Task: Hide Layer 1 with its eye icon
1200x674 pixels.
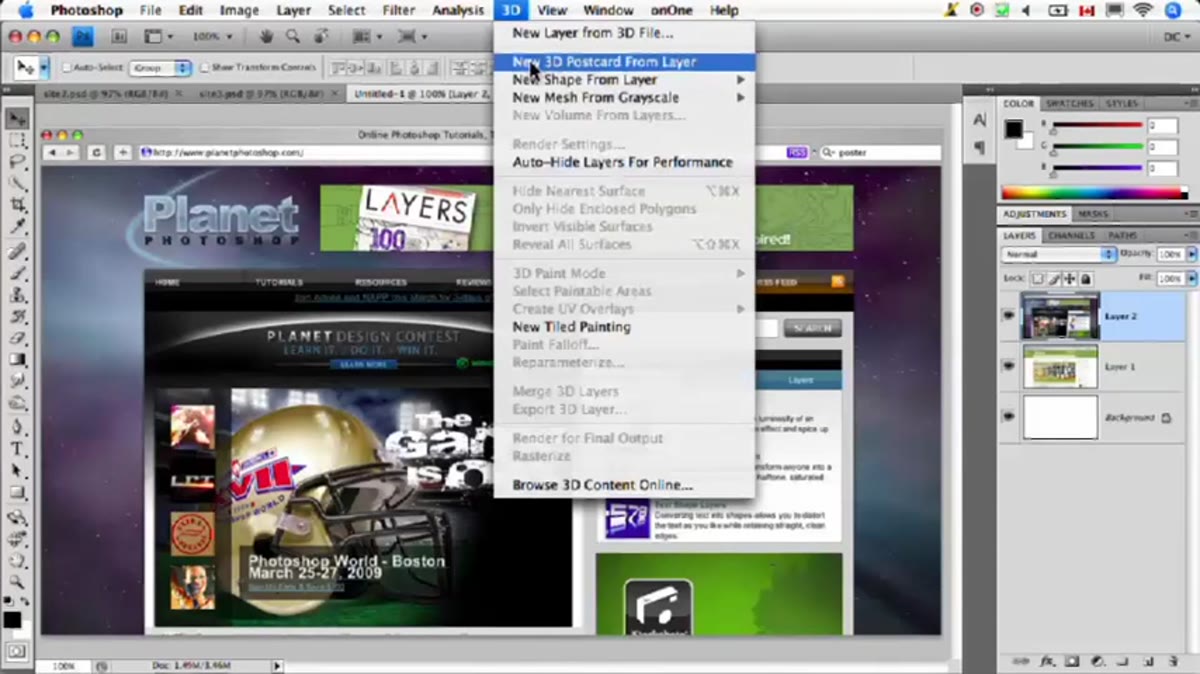Action: pos(1009,366)
